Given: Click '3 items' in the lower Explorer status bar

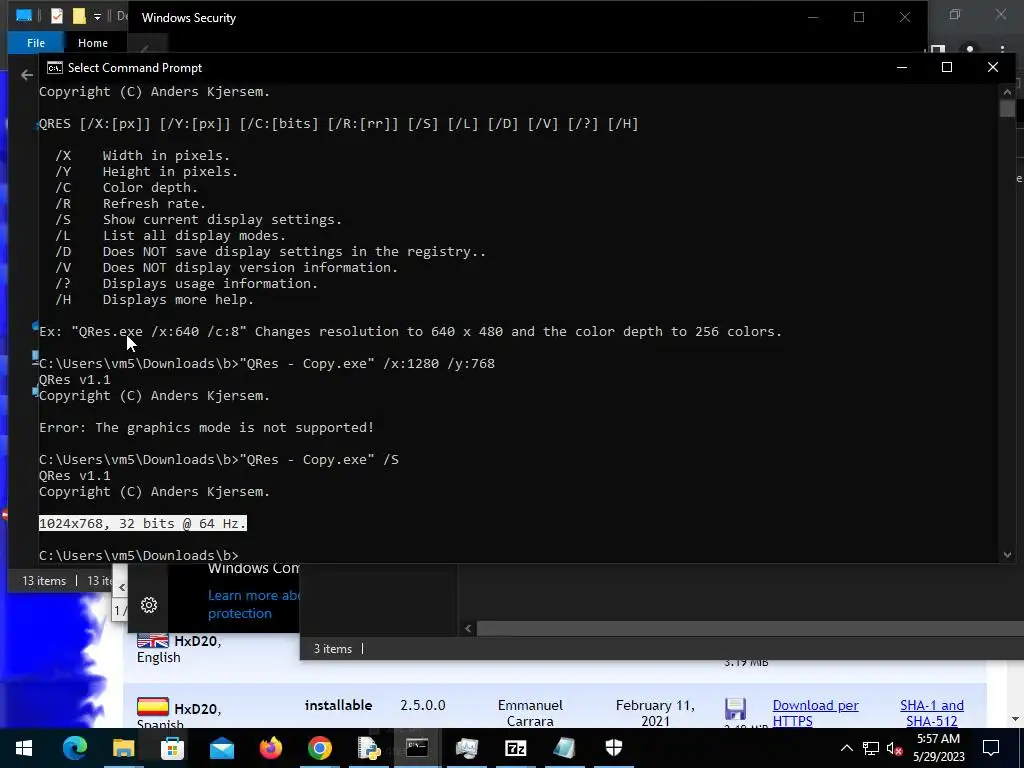Looking at the screenshot, I should [x=332, y=648].
